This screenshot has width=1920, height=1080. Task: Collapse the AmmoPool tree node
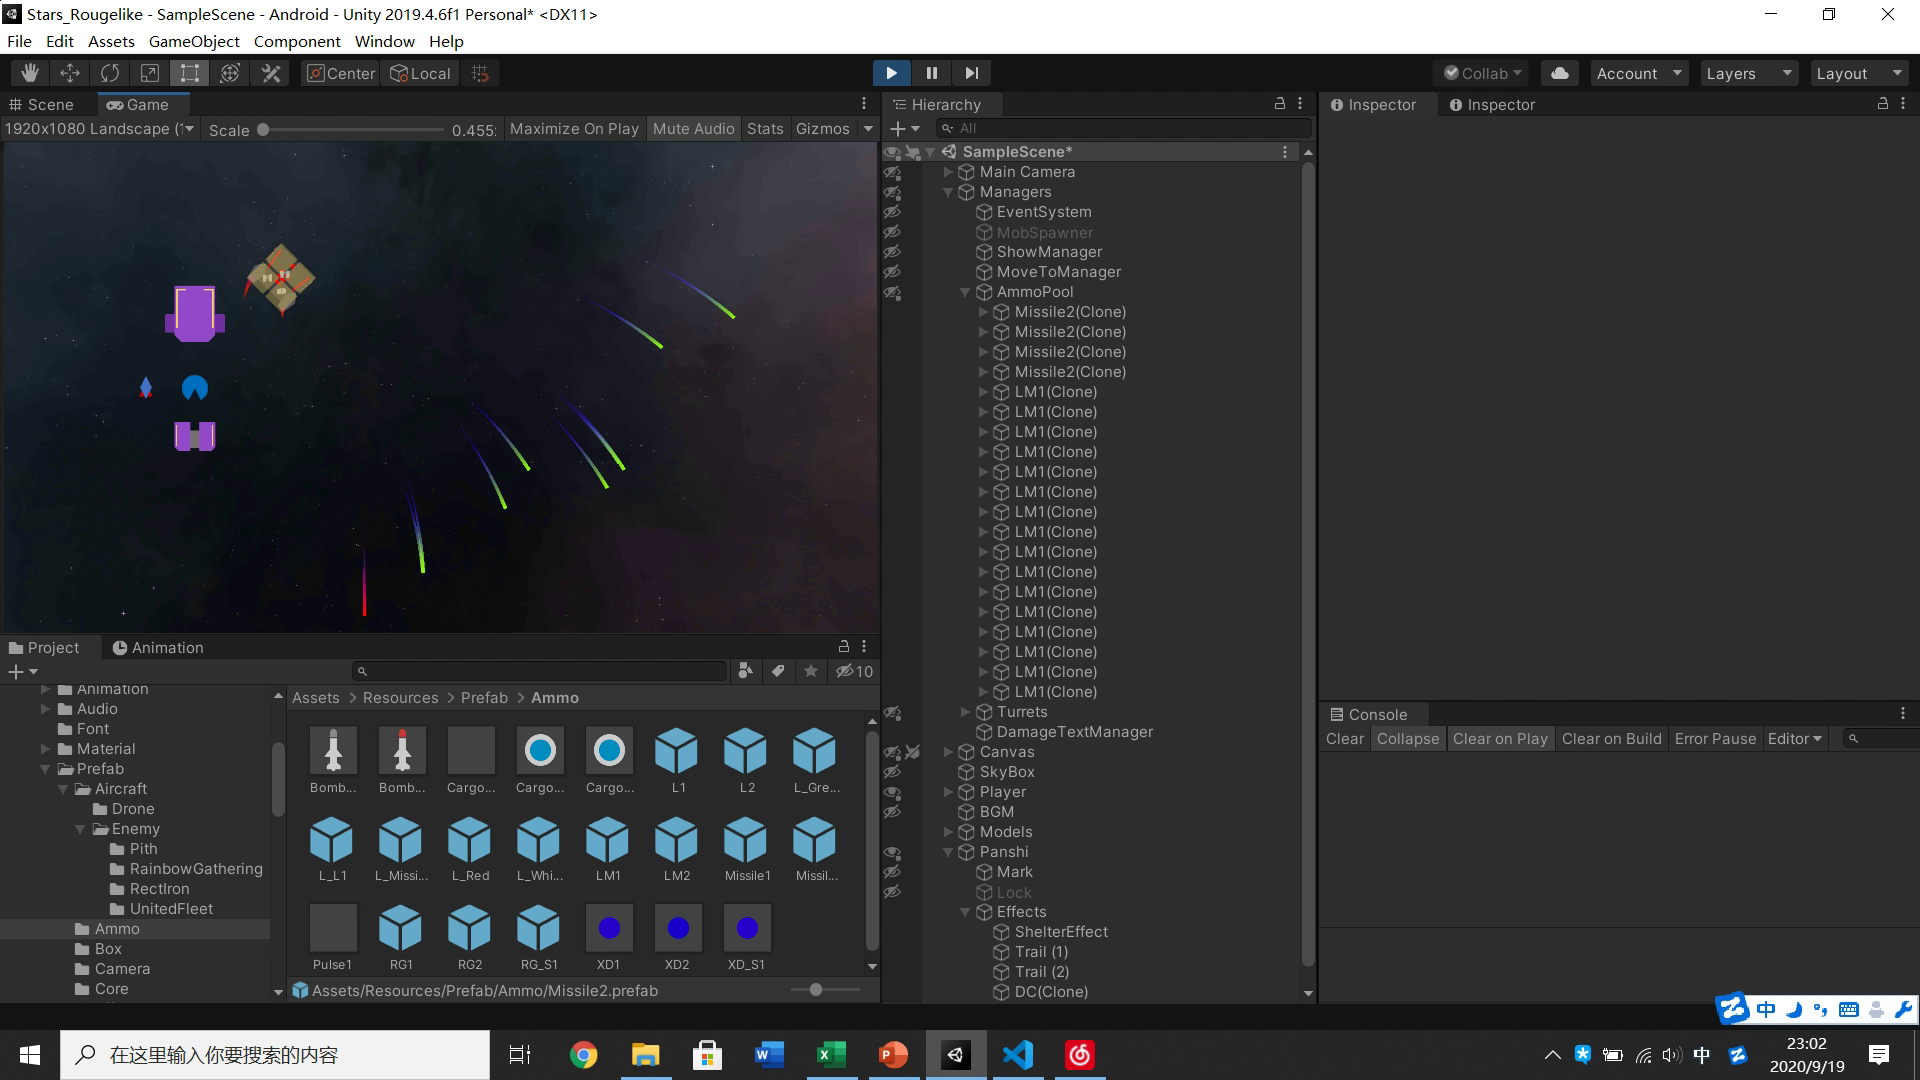[x=966, y=292]
